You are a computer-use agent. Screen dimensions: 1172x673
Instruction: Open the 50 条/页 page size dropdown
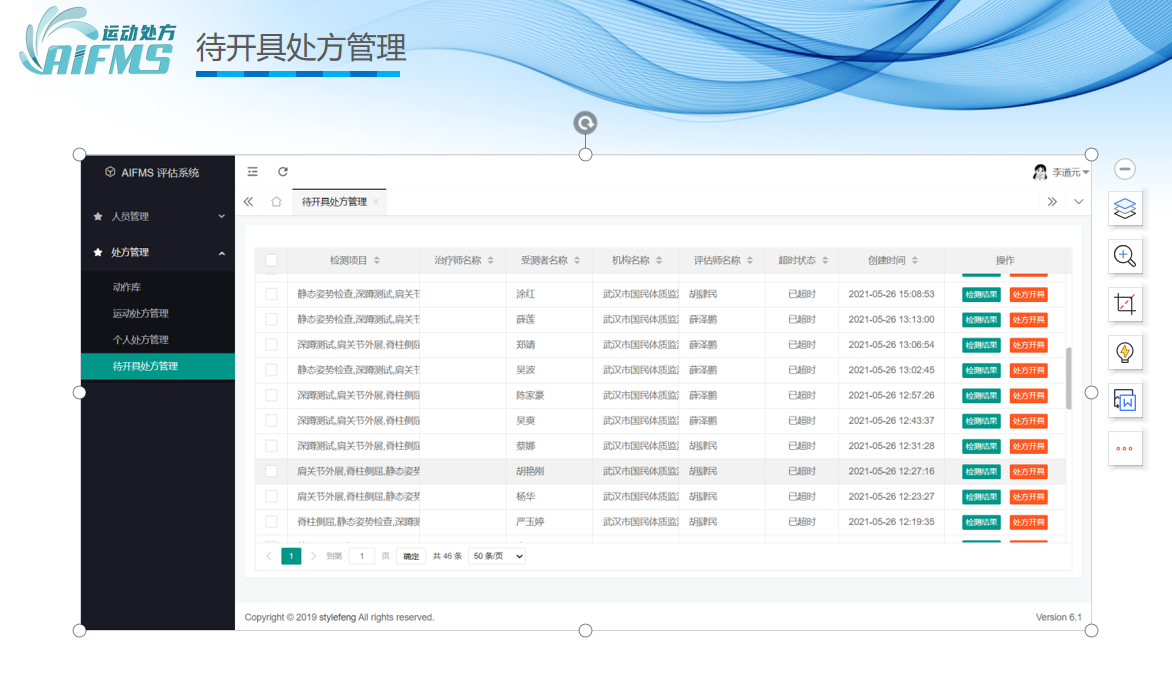[497, 556]
